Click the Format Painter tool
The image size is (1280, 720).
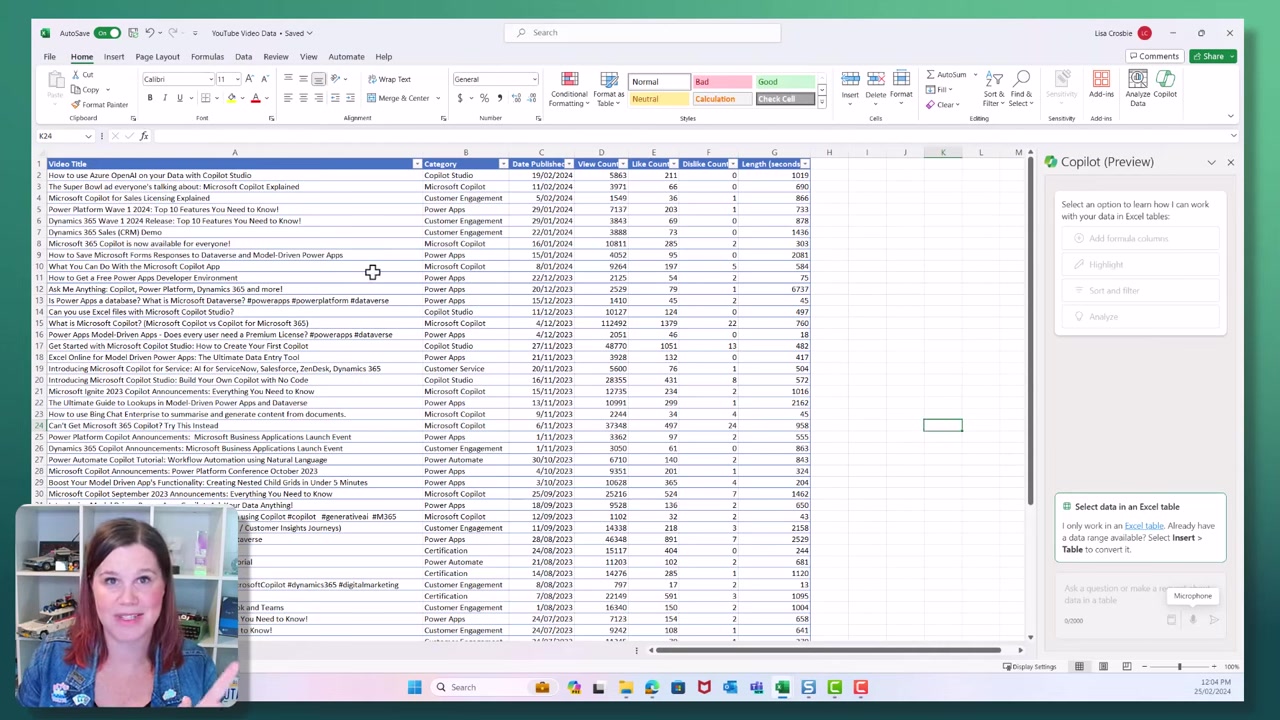coord(100,104)
